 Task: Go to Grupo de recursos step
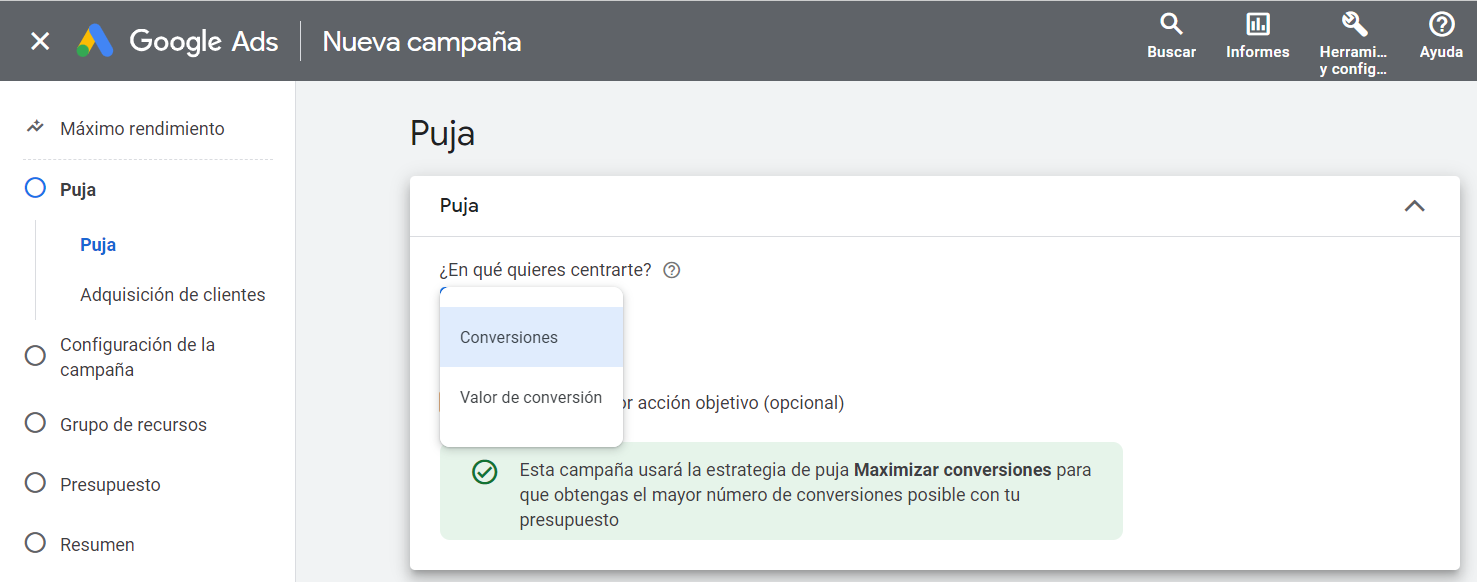133,425
